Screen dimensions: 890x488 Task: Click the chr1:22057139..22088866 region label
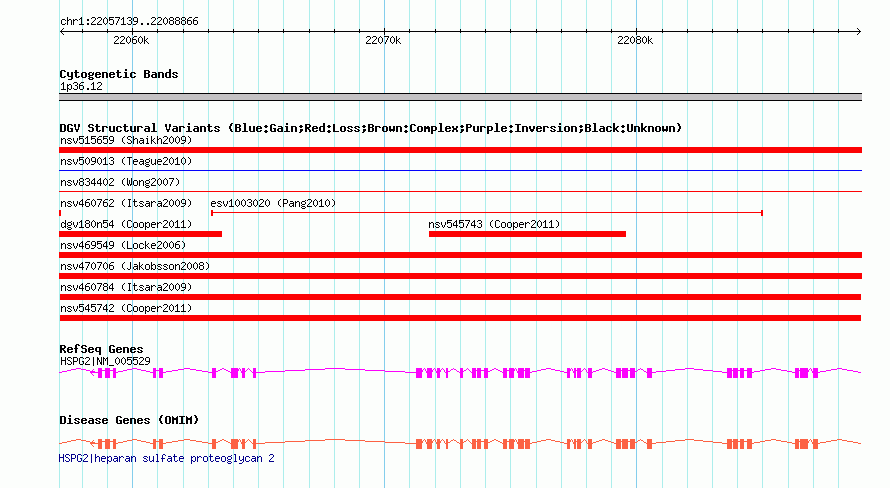pos(129,21)
